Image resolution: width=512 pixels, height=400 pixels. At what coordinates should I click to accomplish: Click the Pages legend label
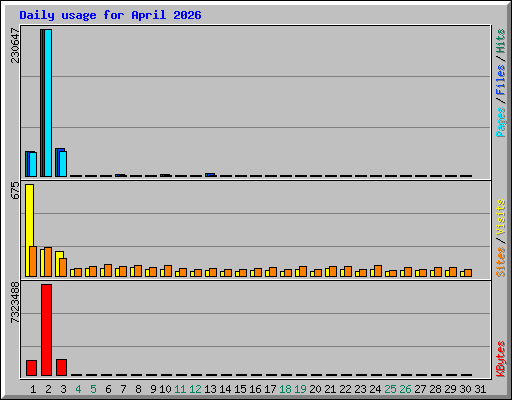click(x=501, y=122)
